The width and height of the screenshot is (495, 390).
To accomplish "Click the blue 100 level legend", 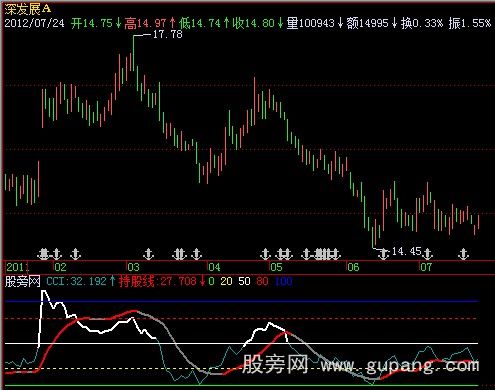I will point(284,281).
